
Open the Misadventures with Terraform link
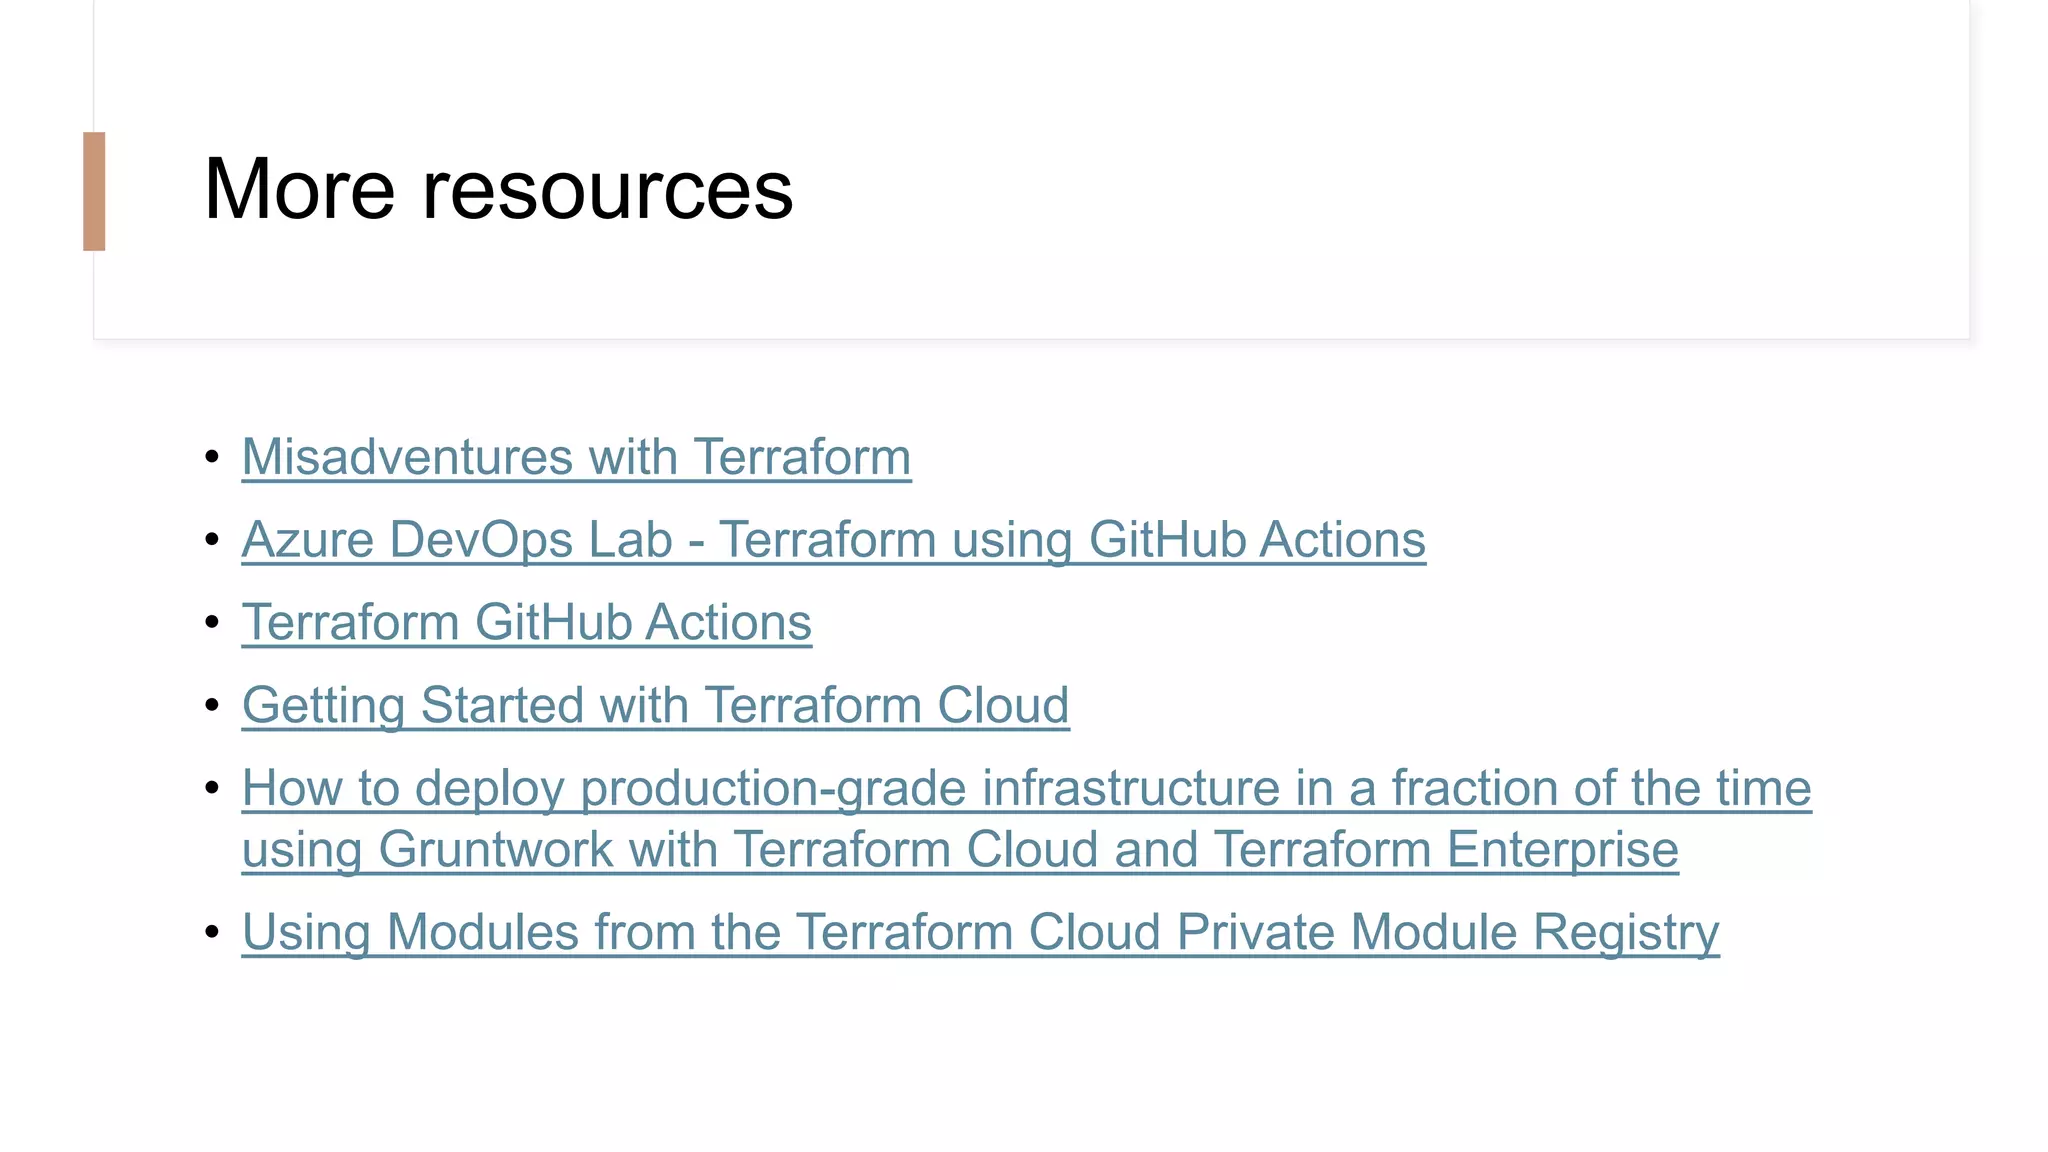coord(576,457)
